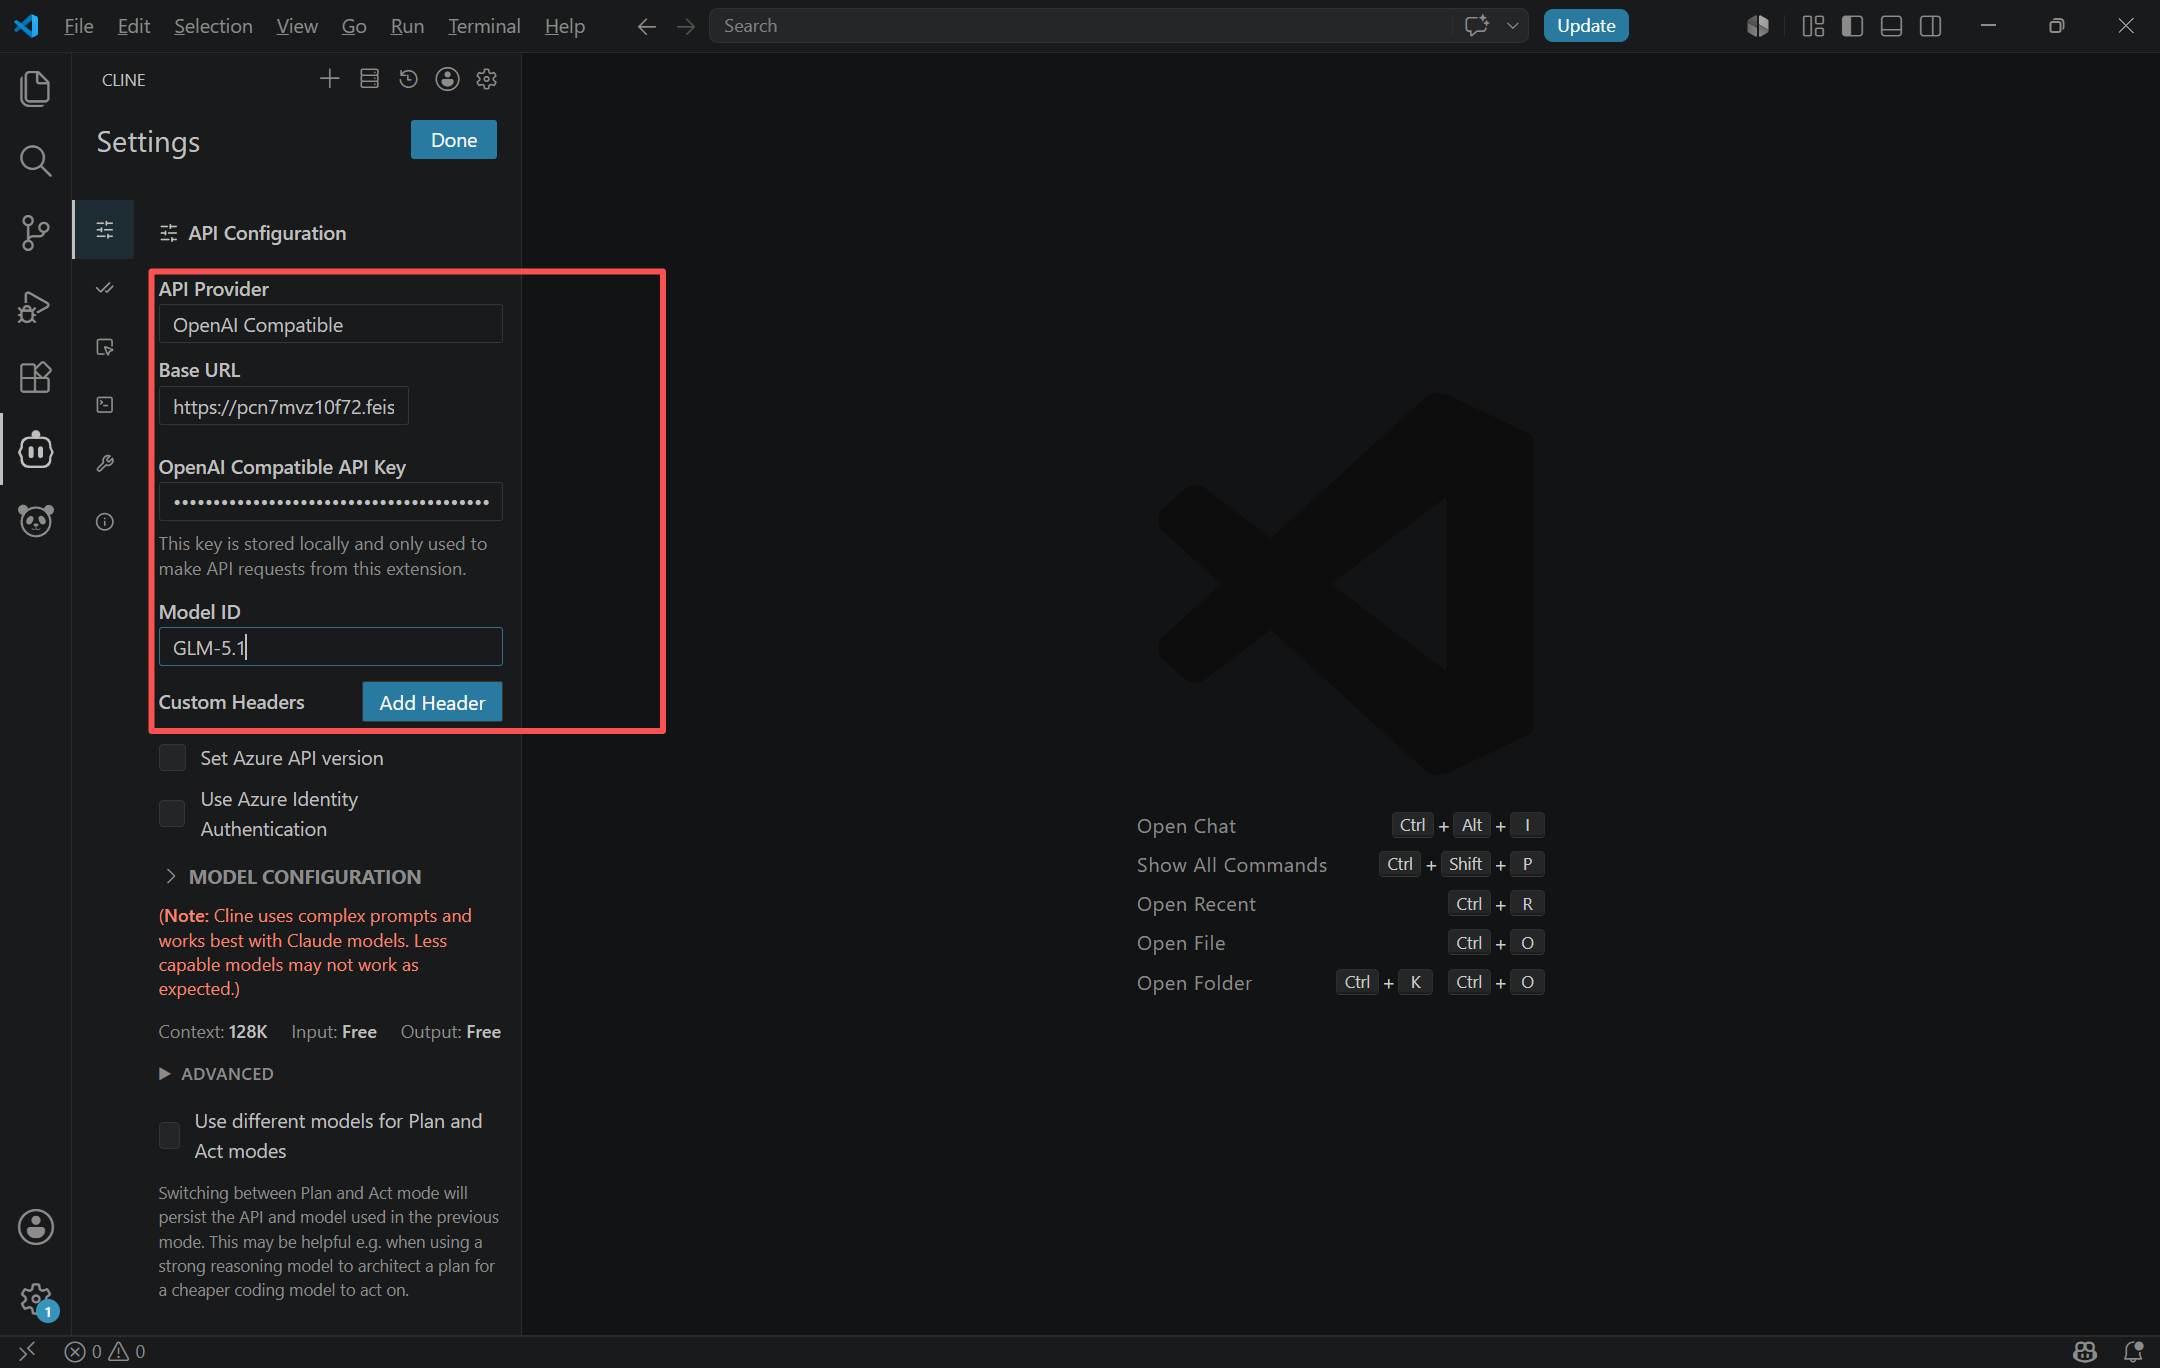Open the errors and warnings status indicator
The image size is (2160, 1368).
[105, 1351]
